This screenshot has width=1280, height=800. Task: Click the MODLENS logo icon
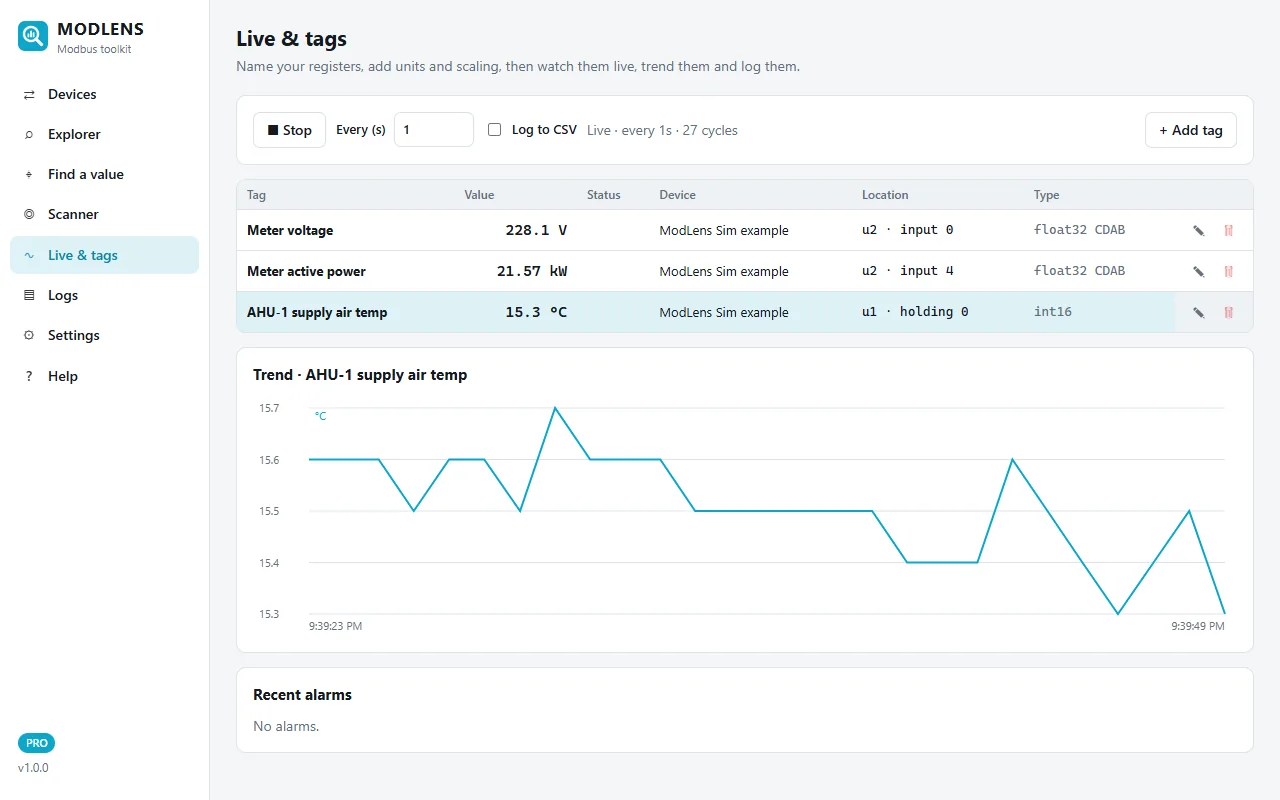click(x=33, y=36)
